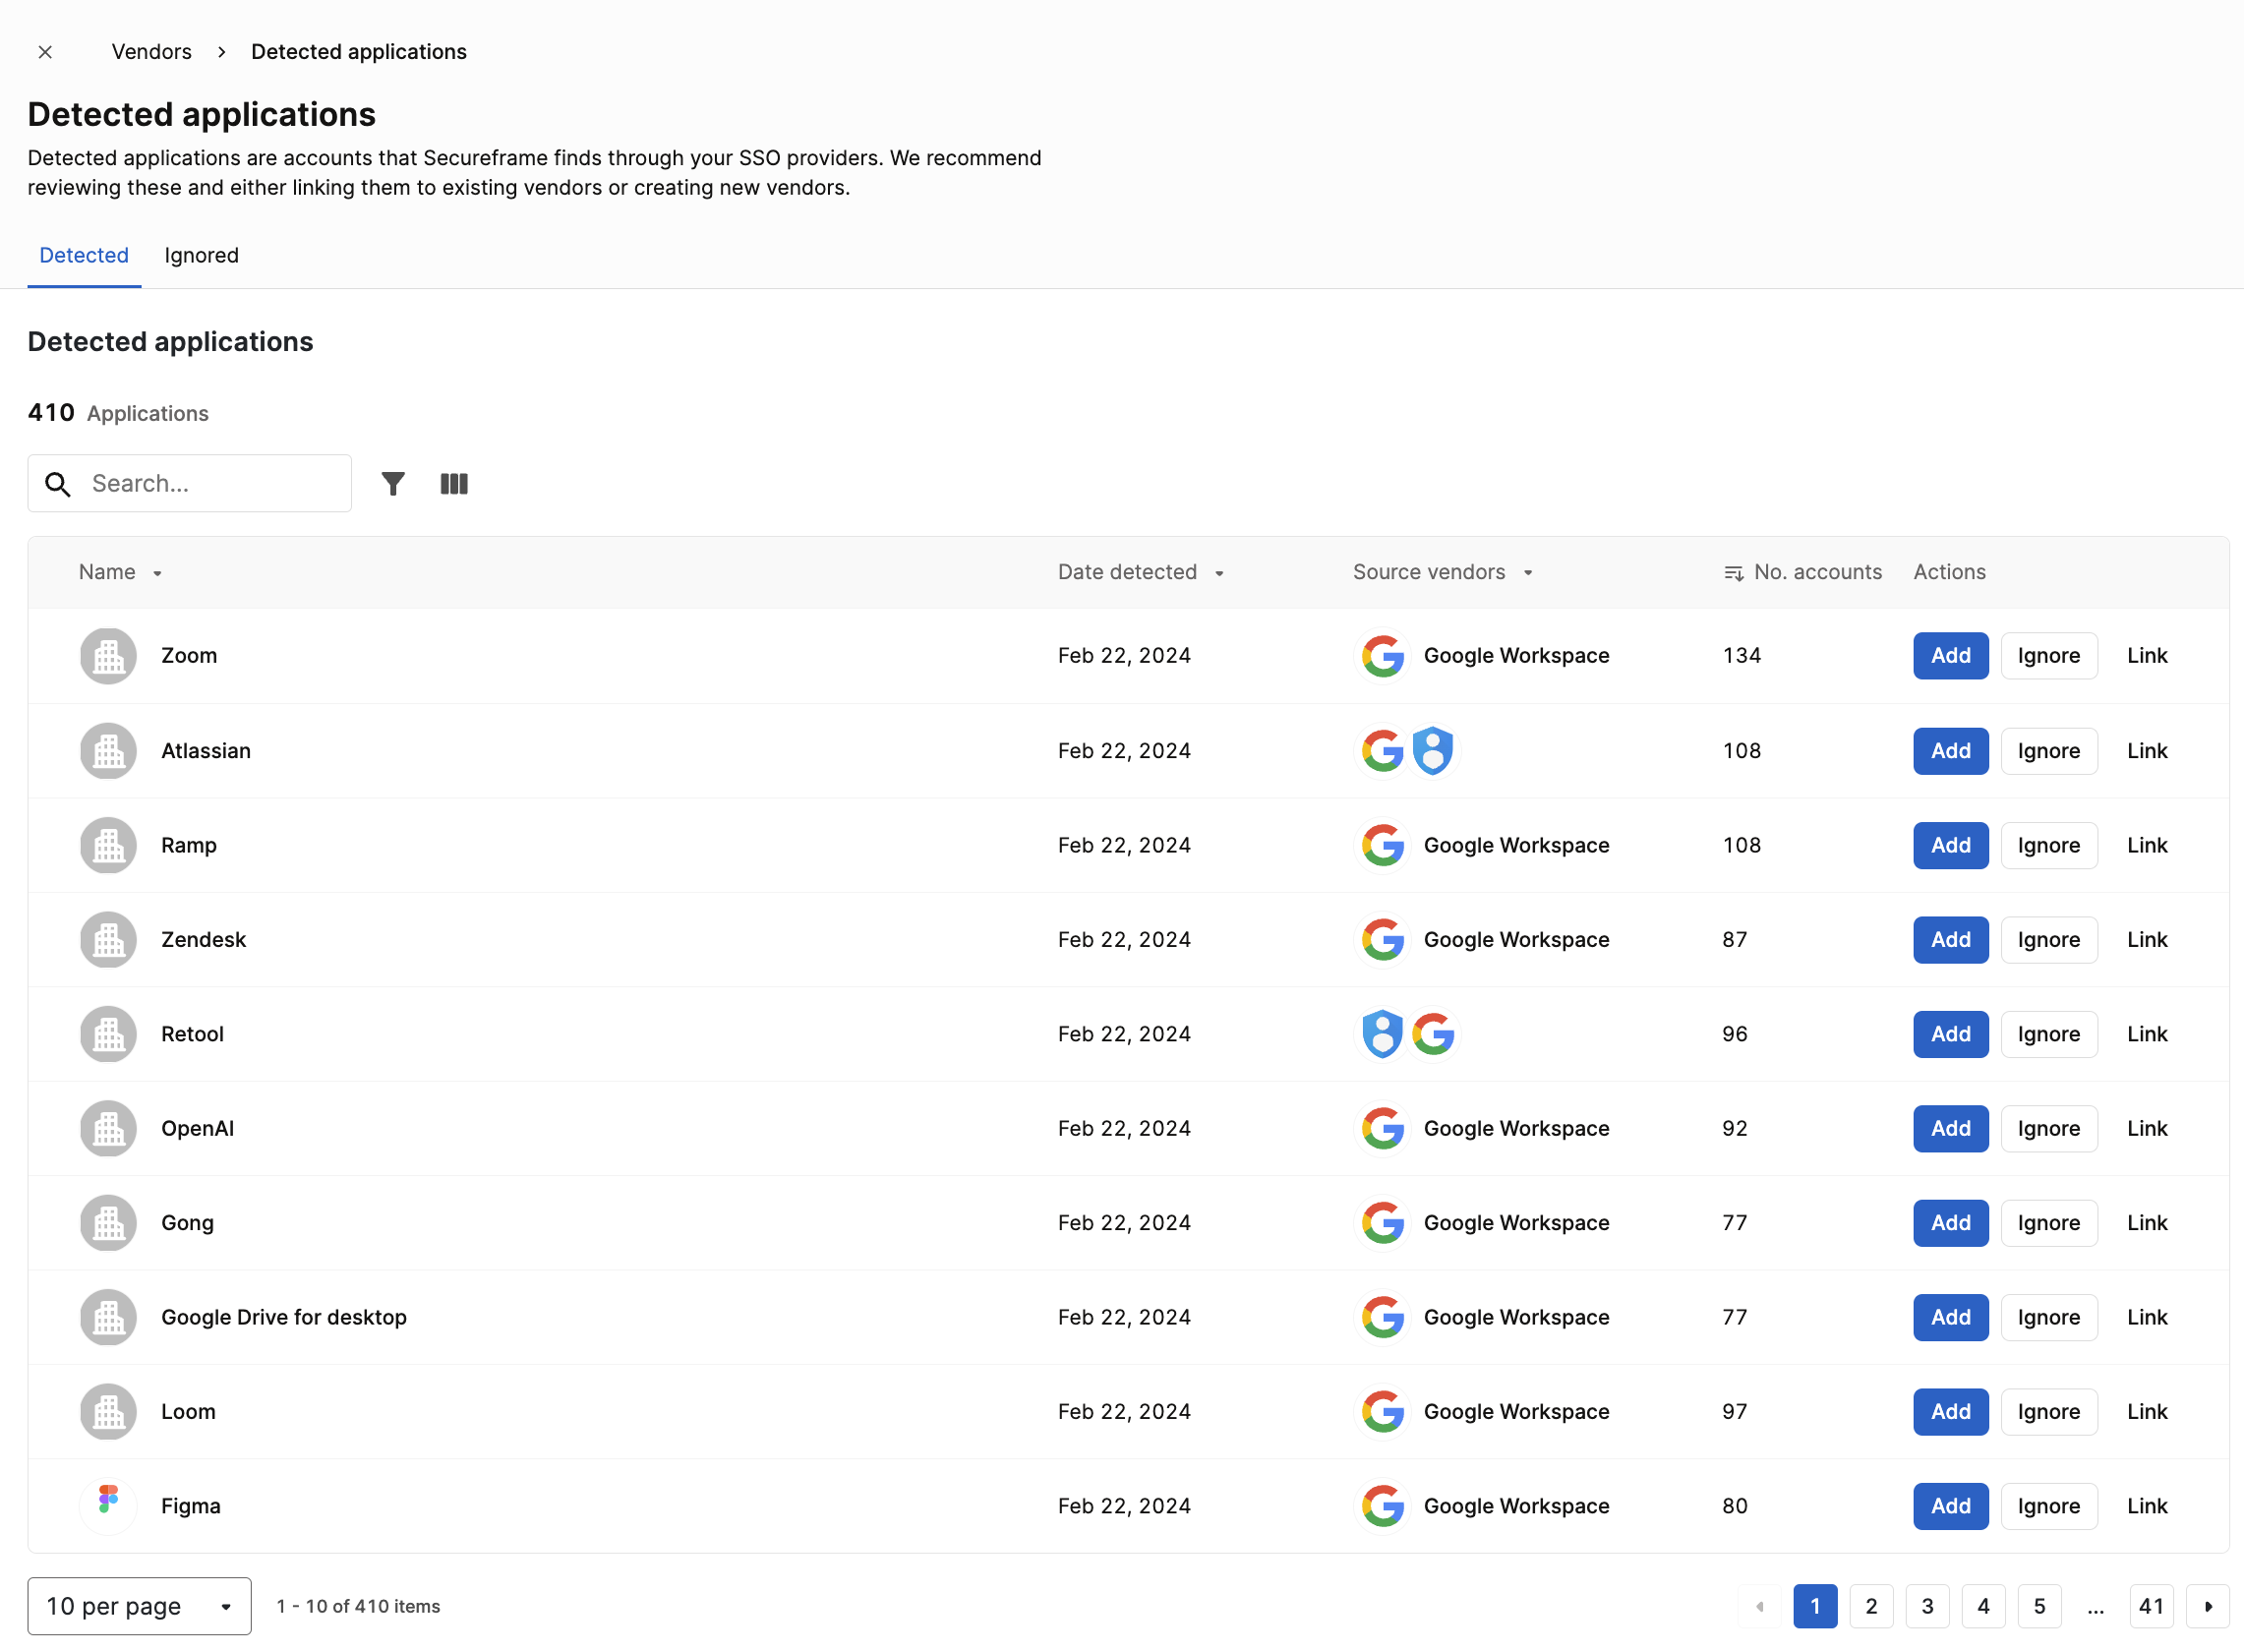Click the sort icon beside No. accounts
Screen dimensions: 2244x1652
1733,573
